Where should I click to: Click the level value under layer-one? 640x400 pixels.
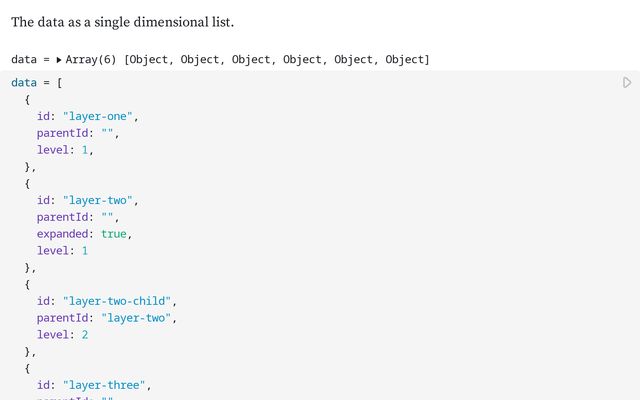click(x=85, y=150)
